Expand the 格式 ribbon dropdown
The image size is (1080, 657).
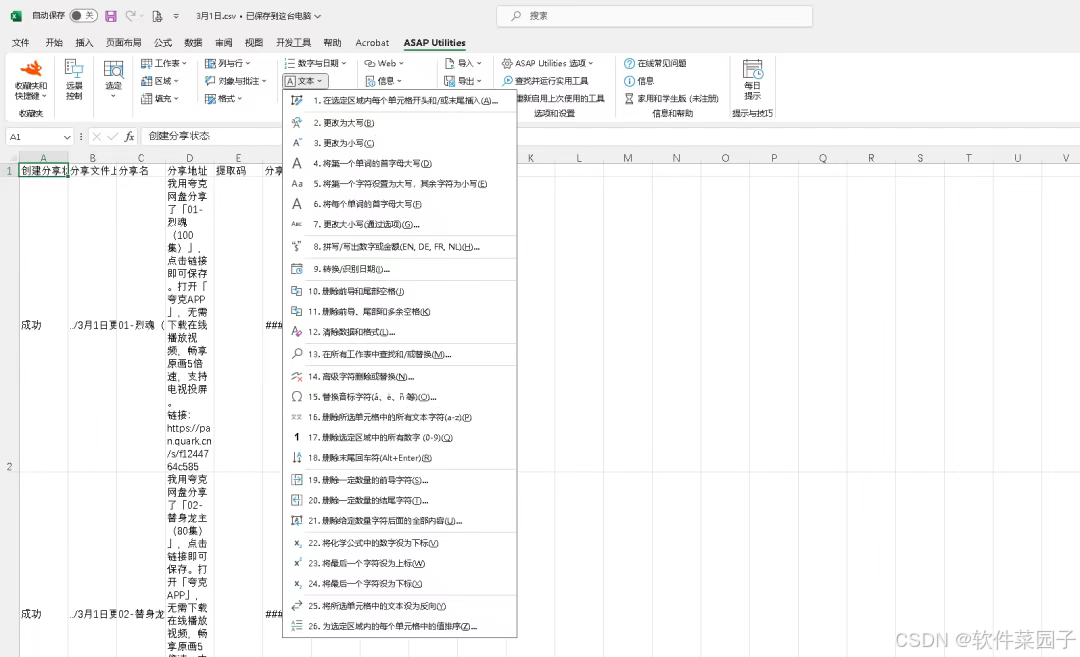pos(224,99)
